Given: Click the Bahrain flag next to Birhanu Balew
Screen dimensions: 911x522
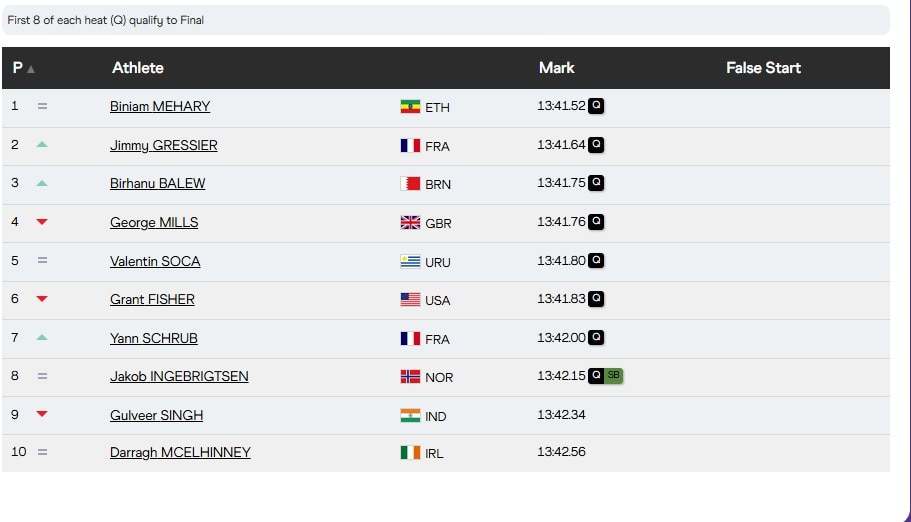Looking at the screenshot, I should click(410, 184).
